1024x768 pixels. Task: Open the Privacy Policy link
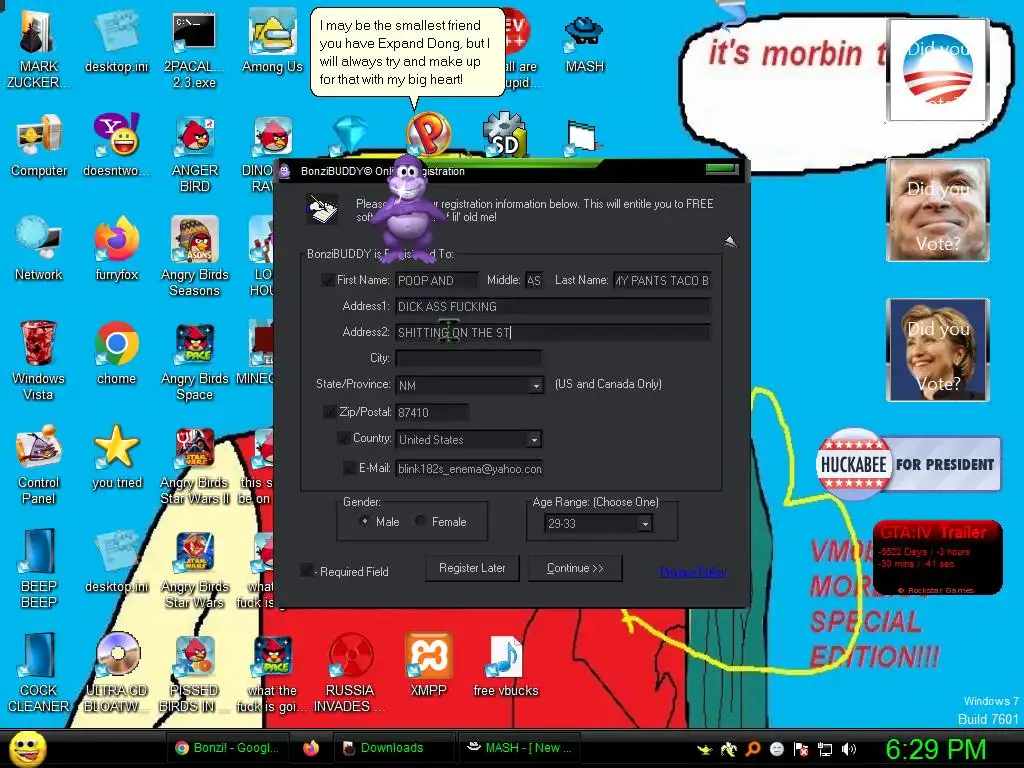(x=693, y=572)
